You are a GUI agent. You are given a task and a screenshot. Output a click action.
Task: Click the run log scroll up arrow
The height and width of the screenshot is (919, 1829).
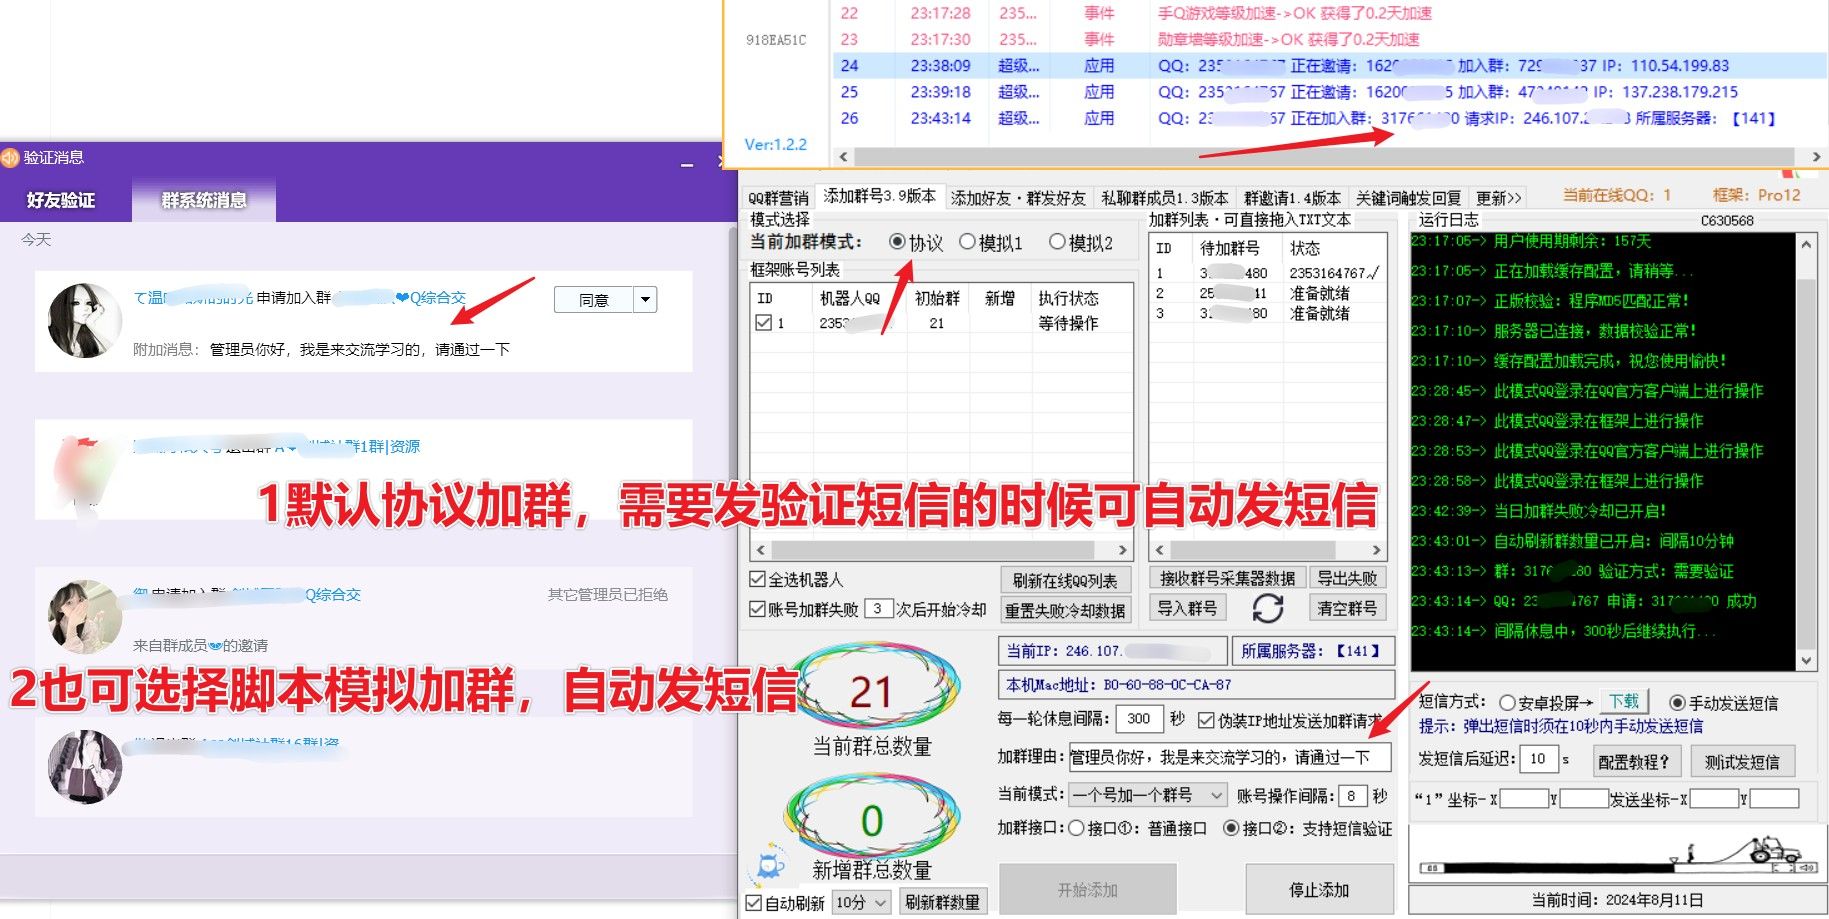pos(1805,245)
